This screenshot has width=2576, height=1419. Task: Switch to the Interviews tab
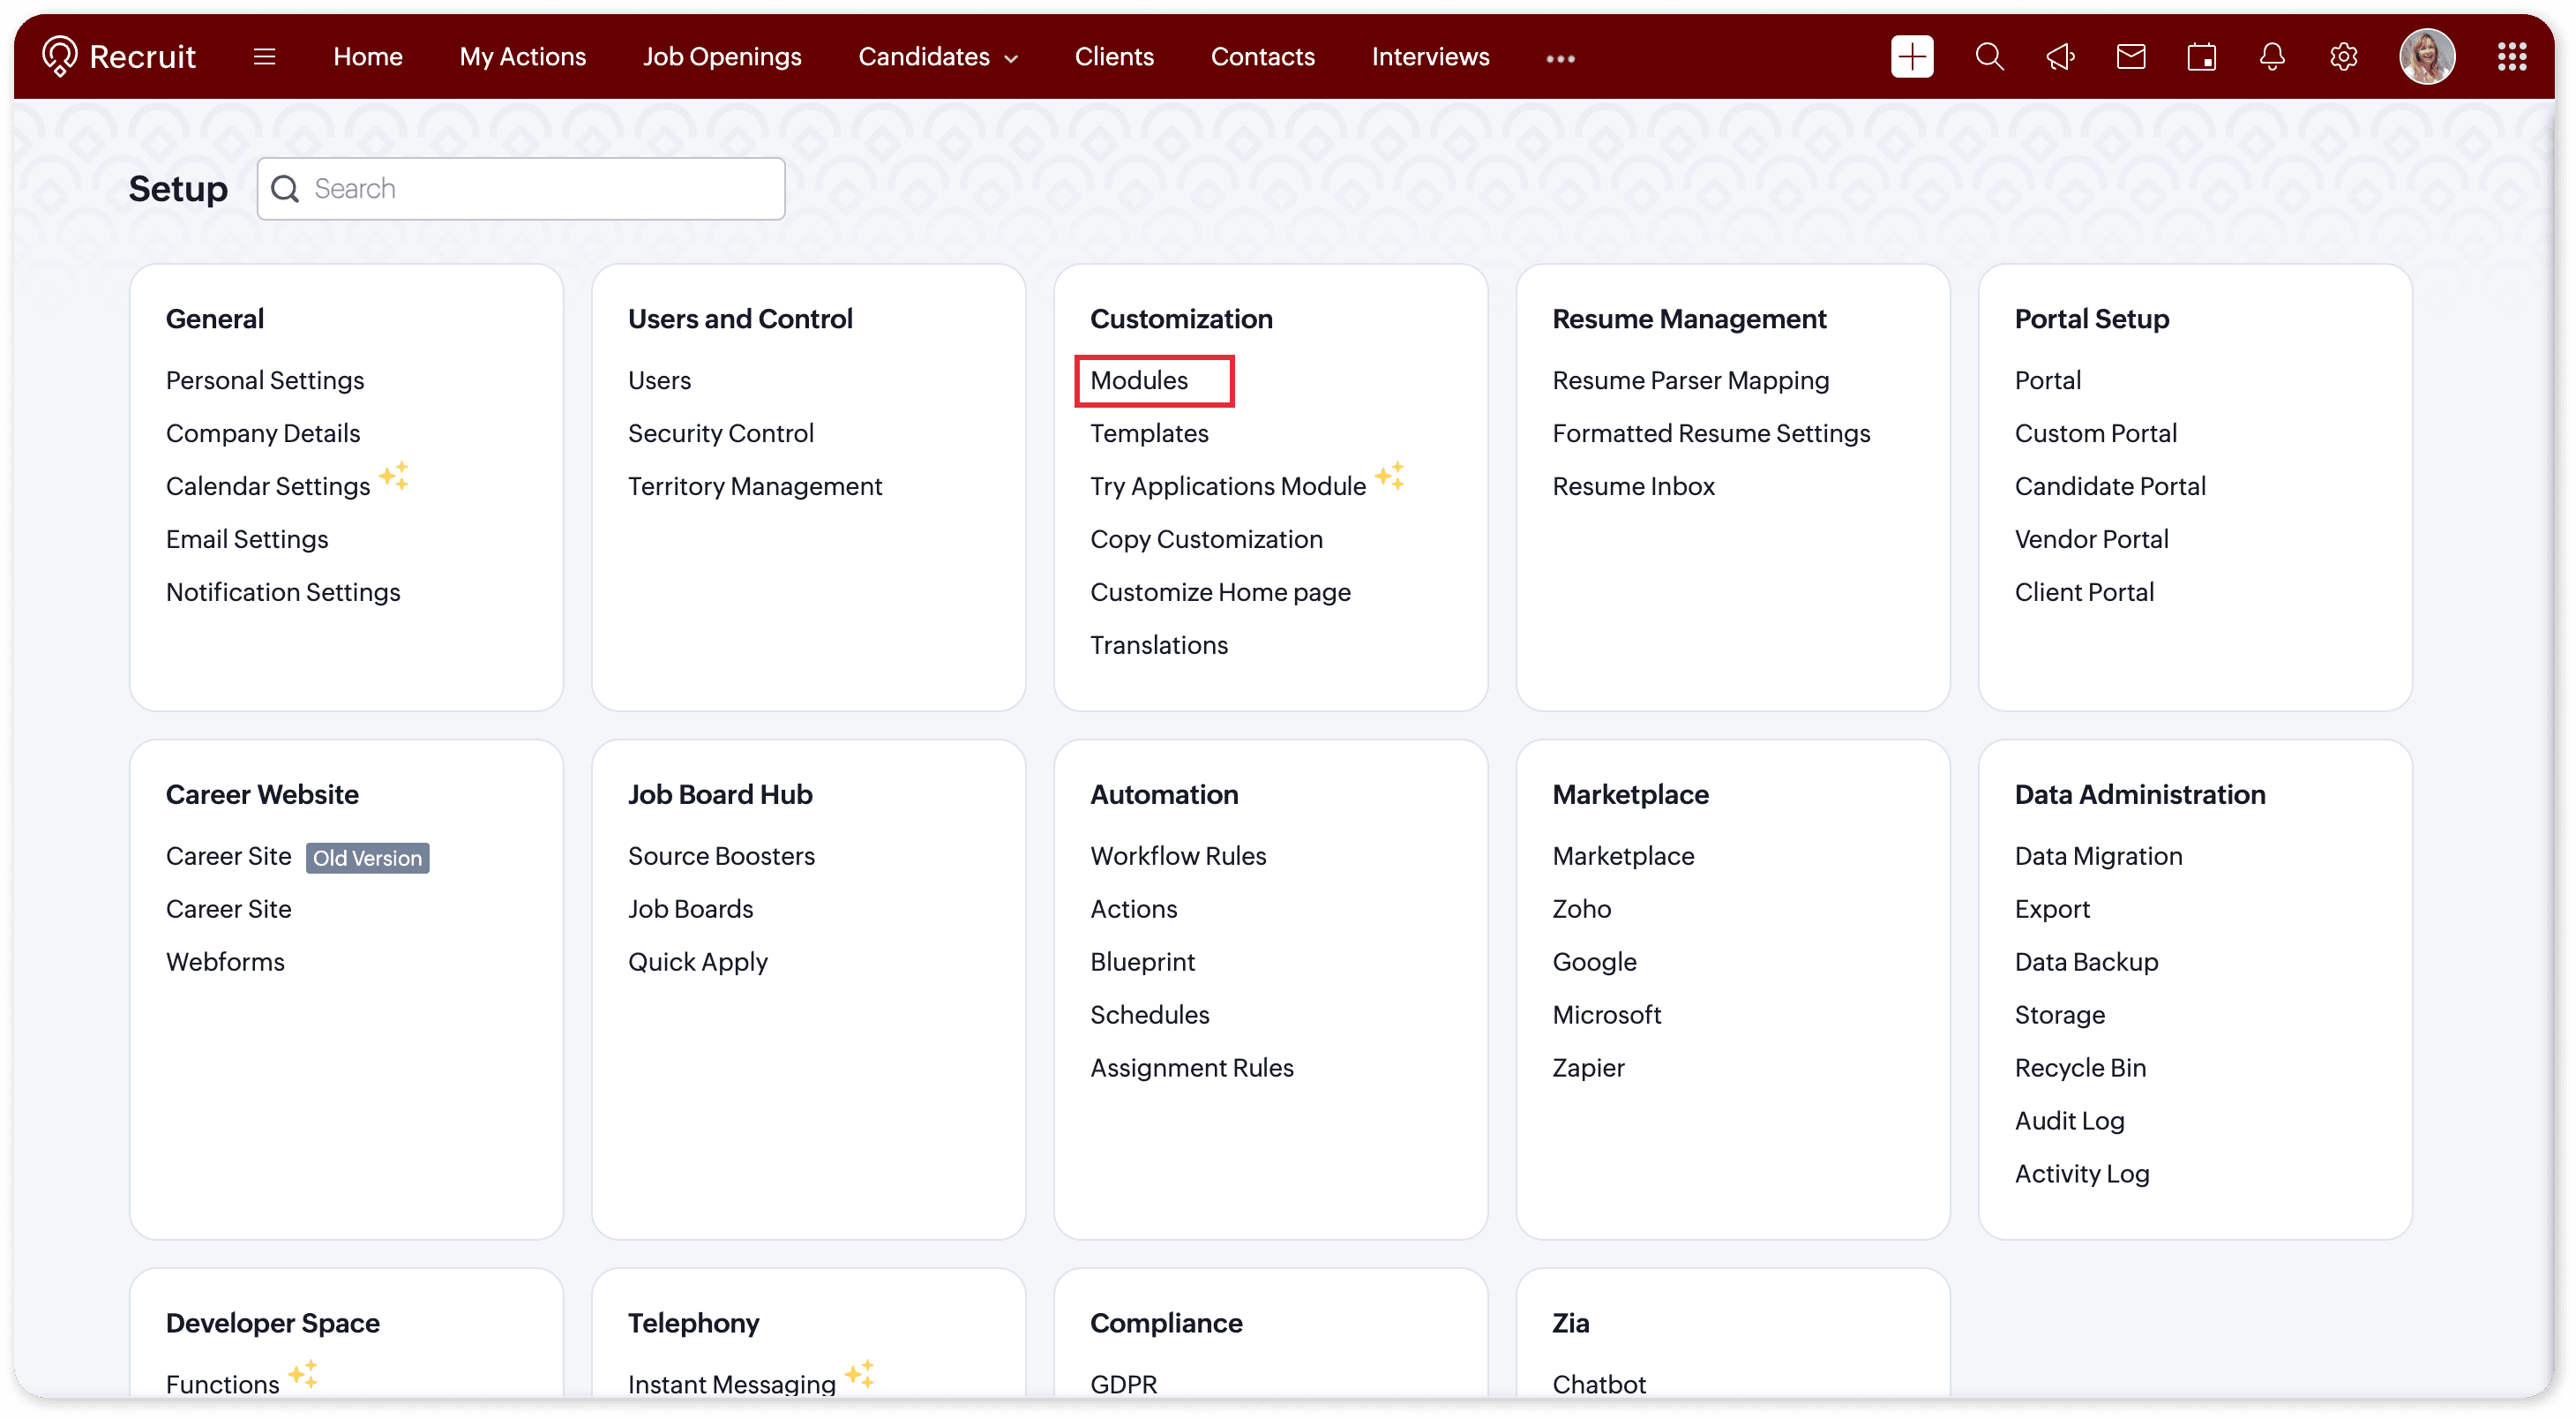click(1430, 57)
